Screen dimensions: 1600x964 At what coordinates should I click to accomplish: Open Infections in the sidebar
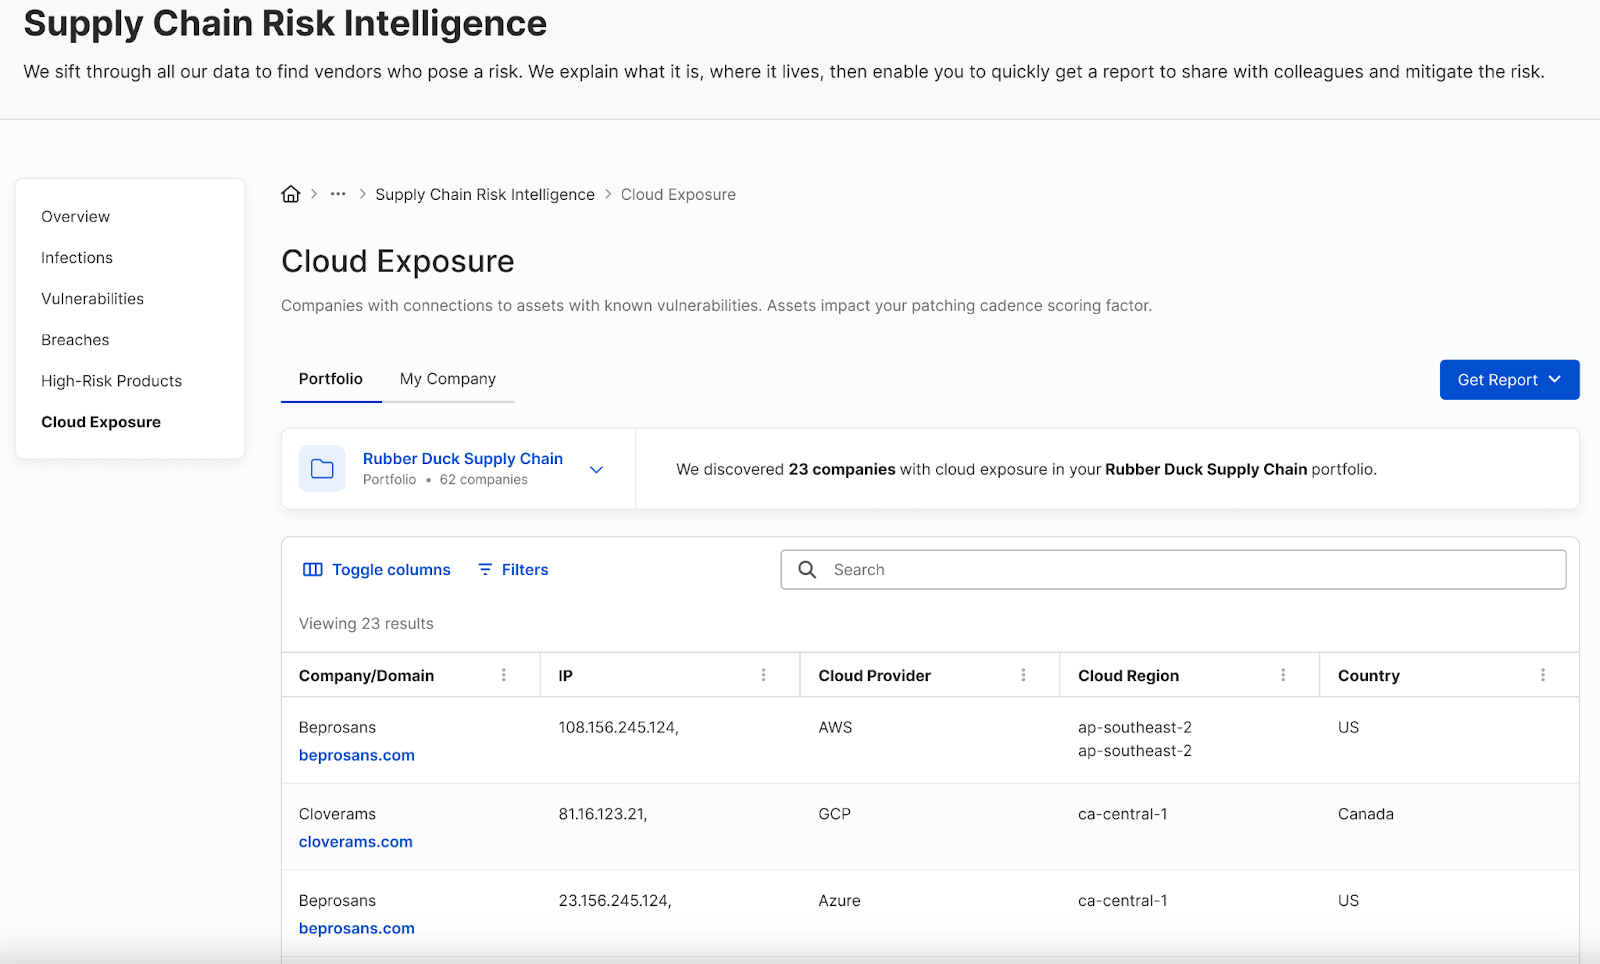click(77, 258)
